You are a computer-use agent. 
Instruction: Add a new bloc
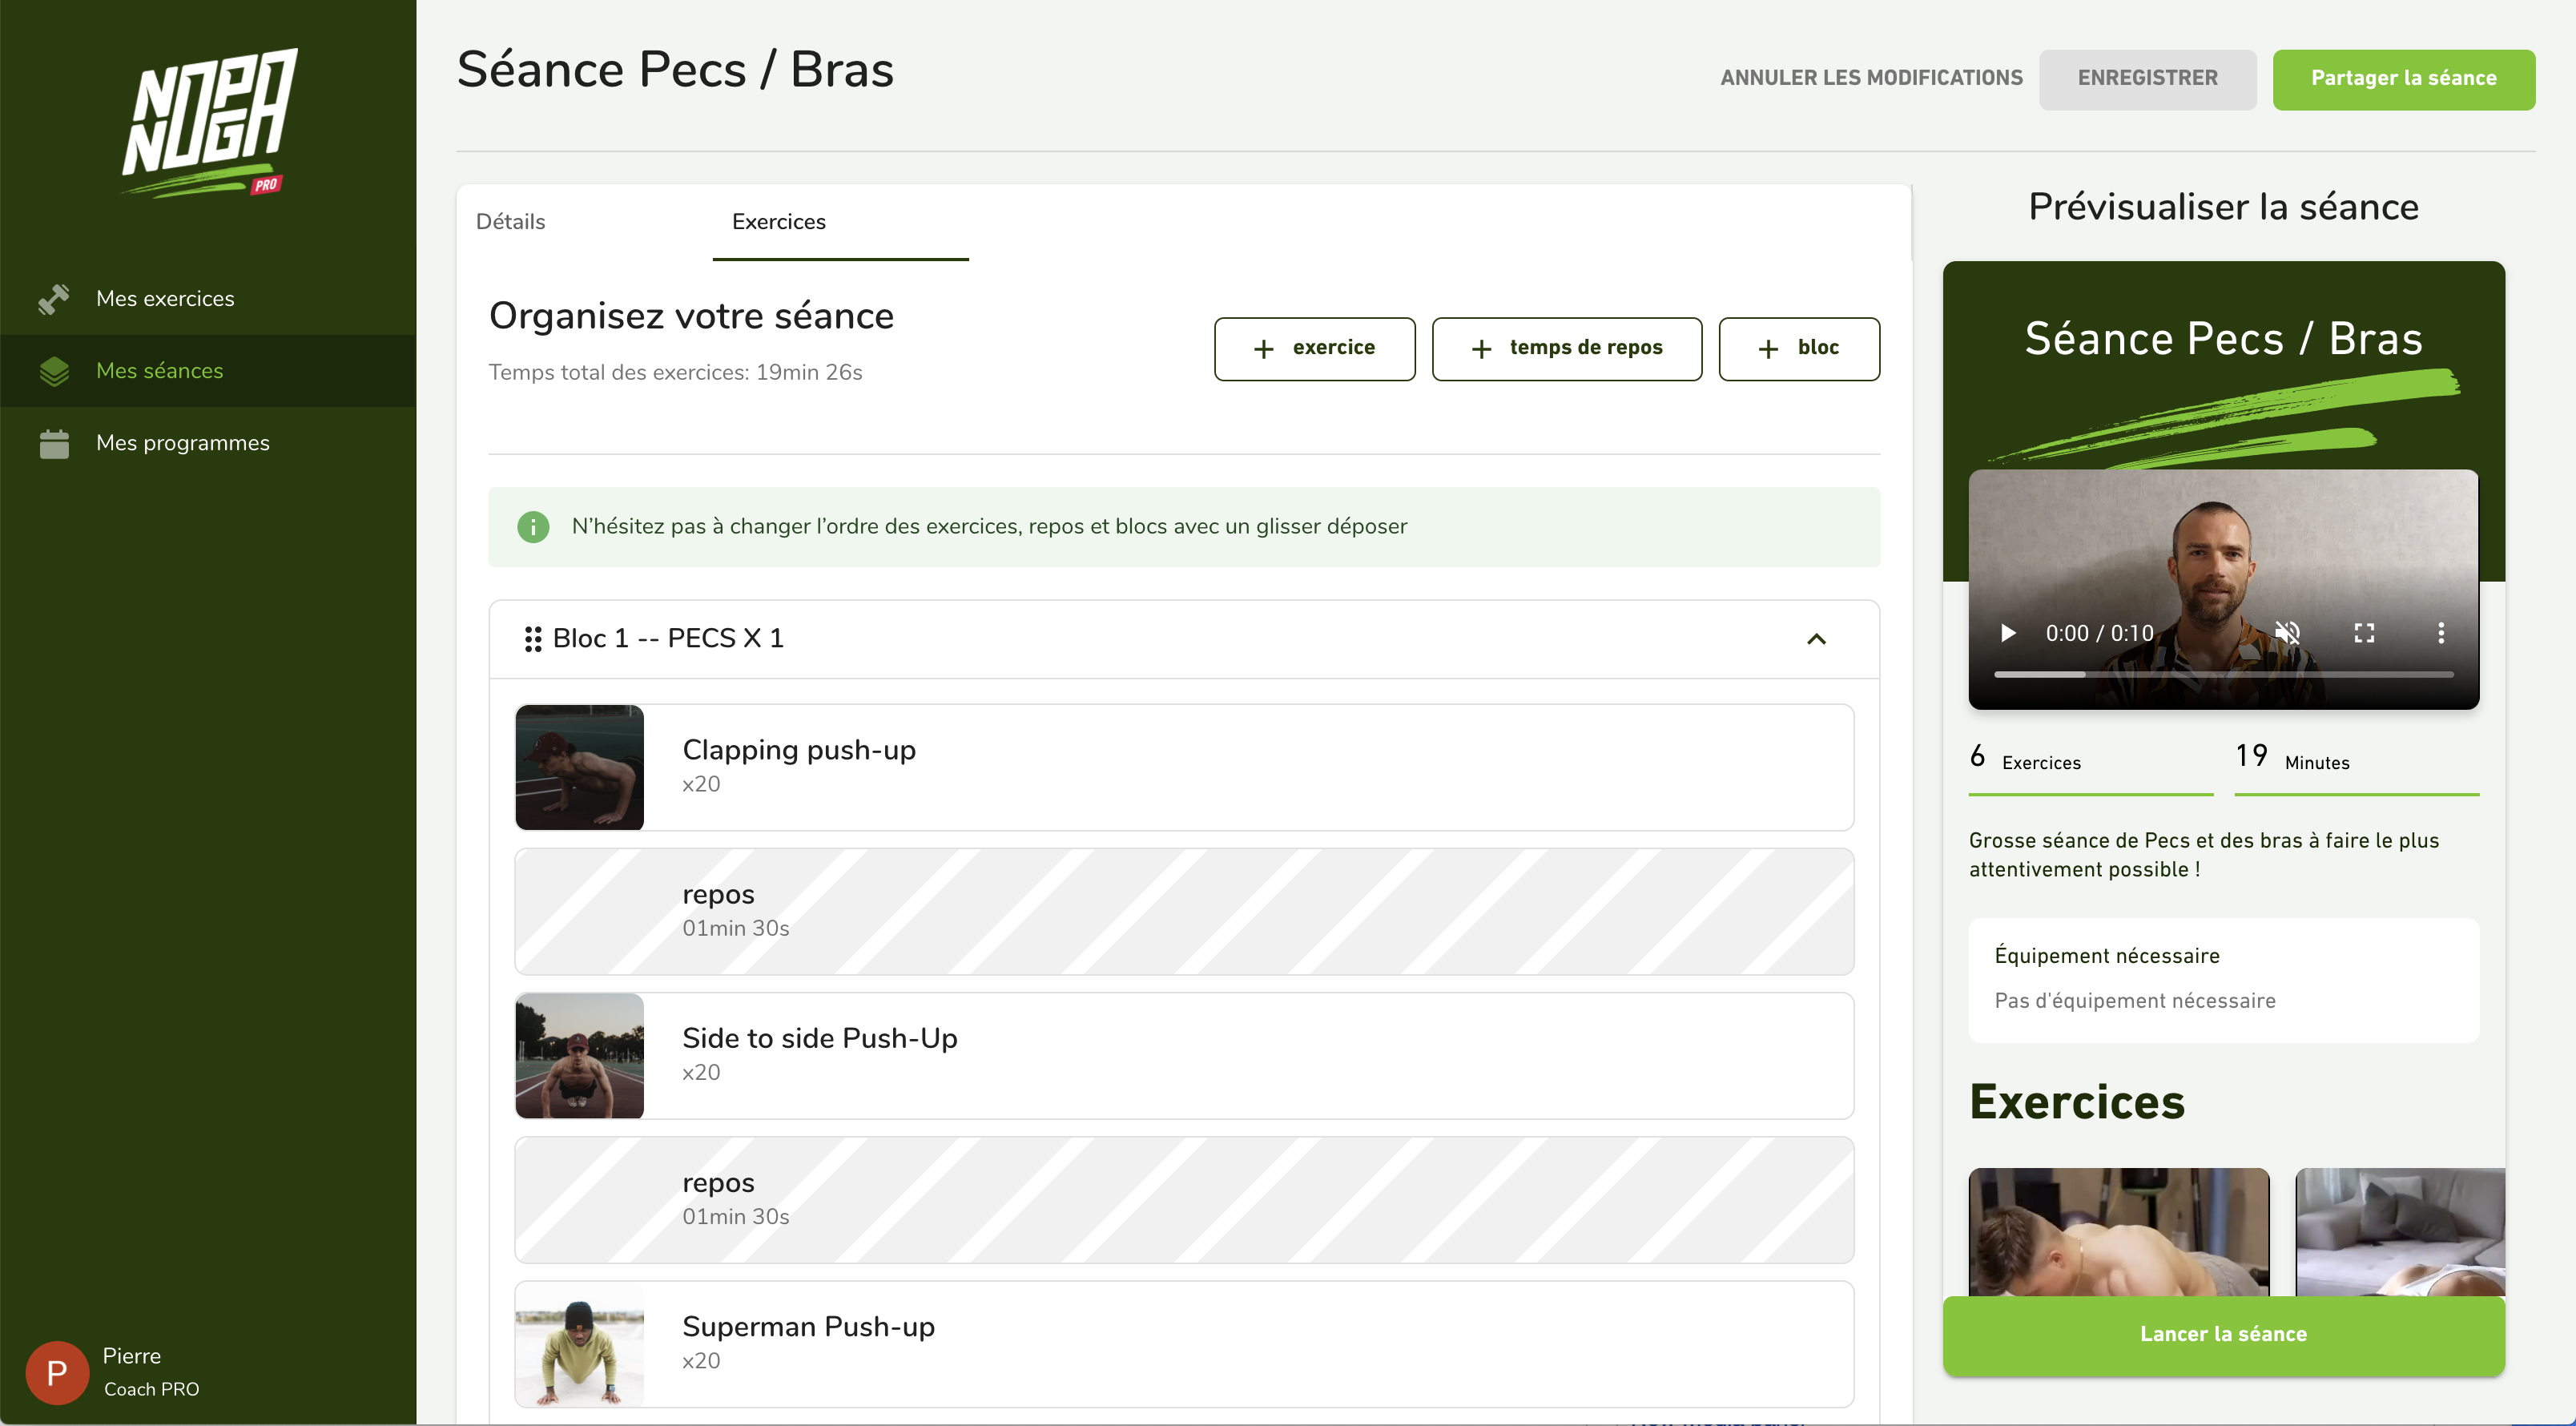click(1799, 349)
